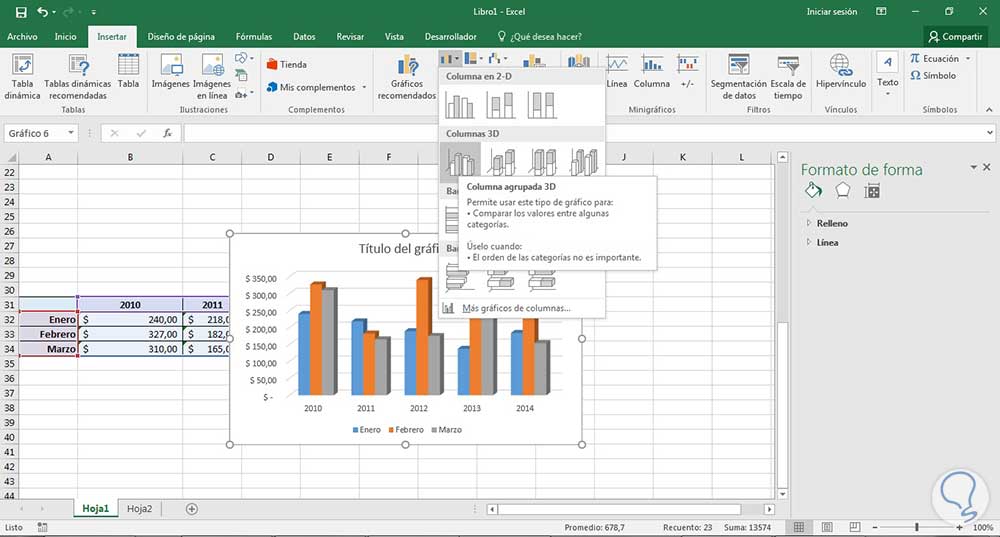This screenshot has width=1000, height=537.
Task: Click Segmentación de datos
Action: [739, 77]
